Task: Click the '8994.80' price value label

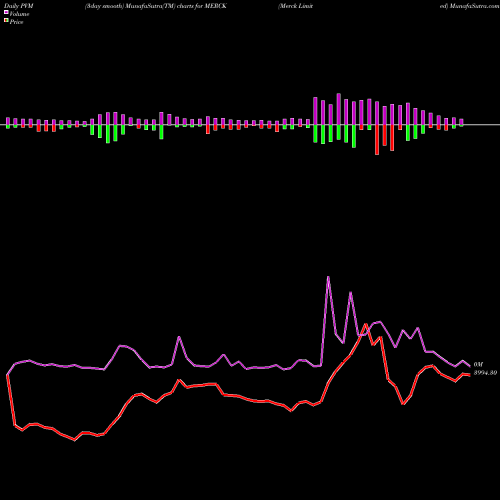Action: tap(485, 373)
